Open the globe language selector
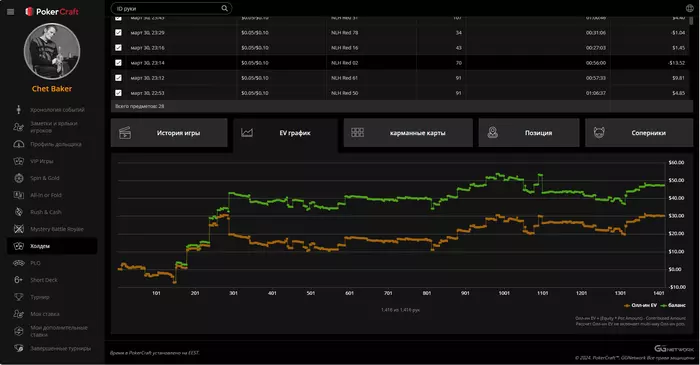This screenshot has height=365, width=700. pyautogui.click(x=689, y=8)
